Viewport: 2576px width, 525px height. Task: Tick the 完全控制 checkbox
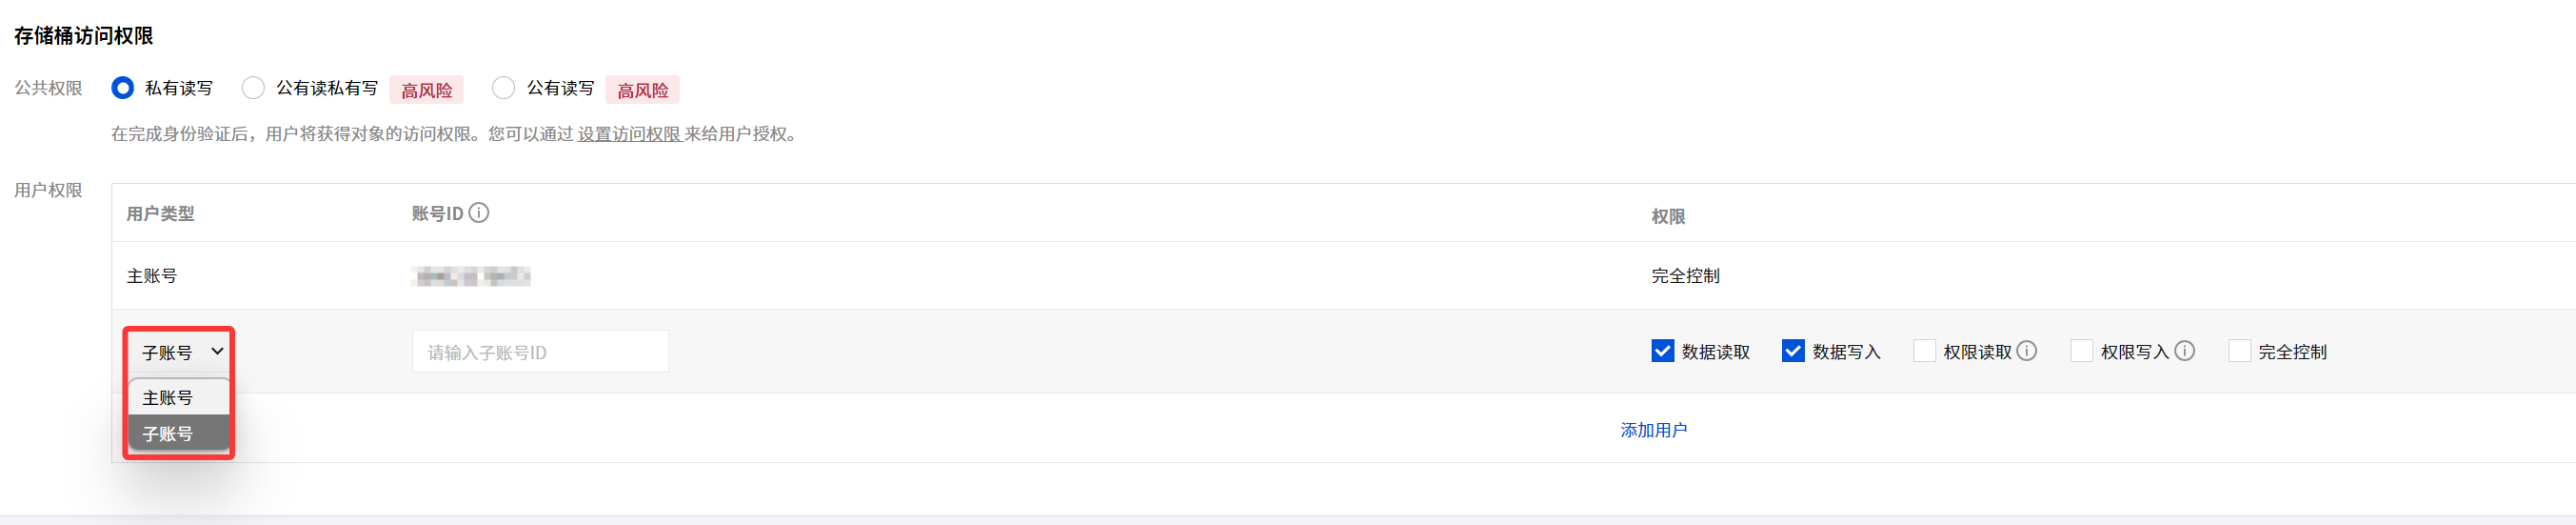pyautogui.click(x=2239, y=351)
